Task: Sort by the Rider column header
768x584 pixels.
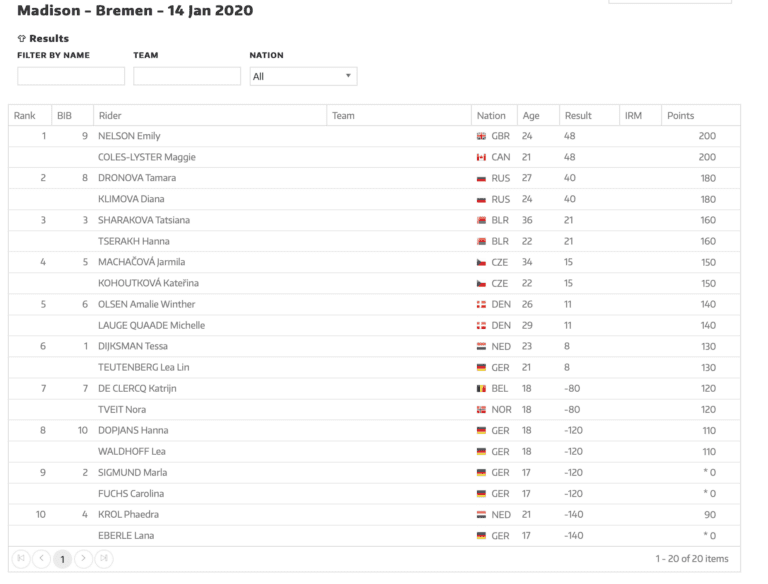Action: [110, 116]
